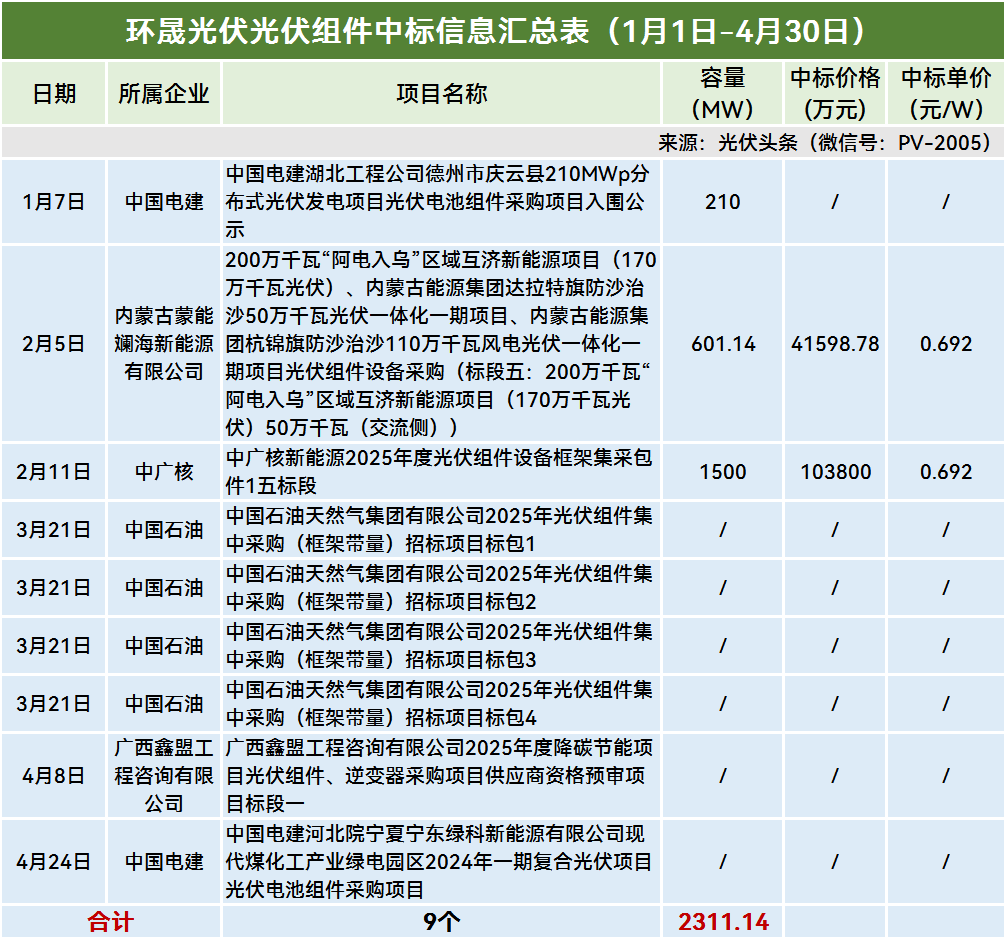Select the 河北院宁夏宁东绿科 project name cell
Viewport: 1006px width, 939px height.
click(x=439, y=861)
